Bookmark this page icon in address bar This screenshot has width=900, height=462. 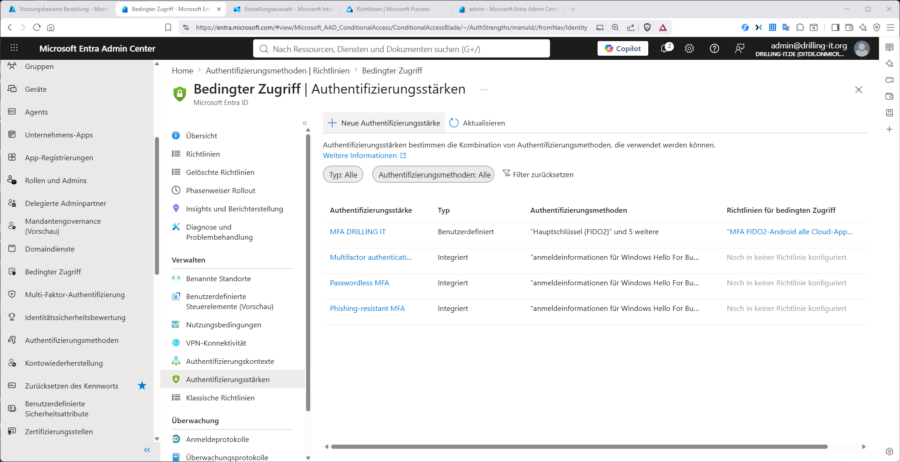pyautogui.click(x=168, y=27)
